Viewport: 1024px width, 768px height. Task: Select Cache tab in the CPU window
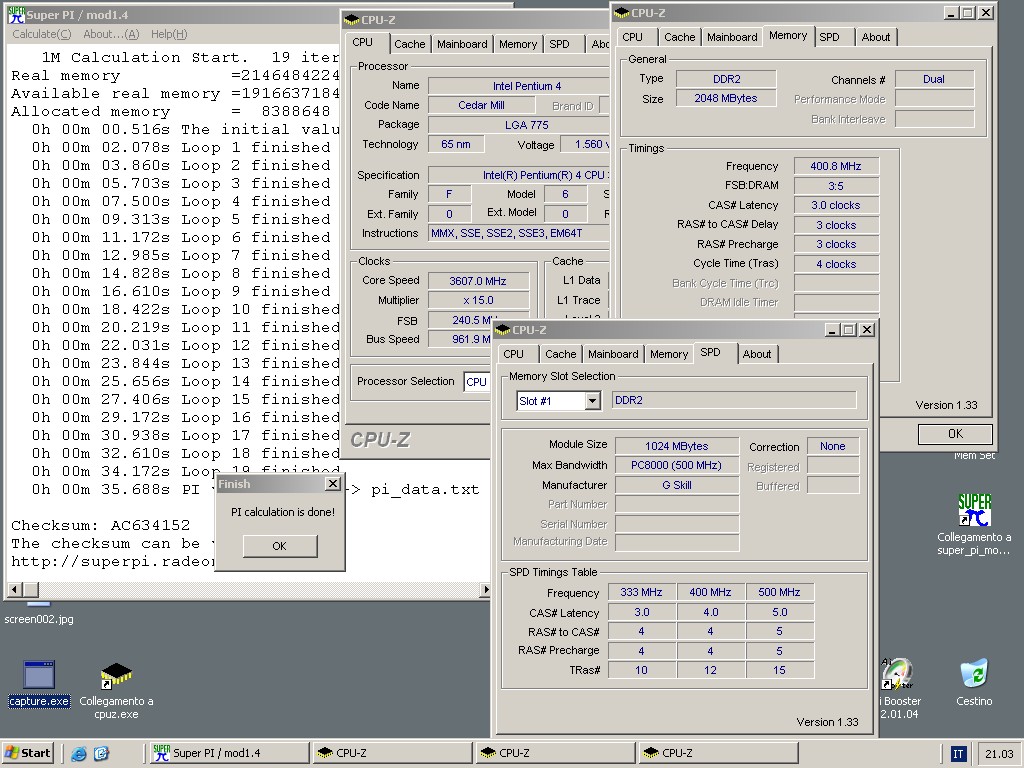click(409, 44)
